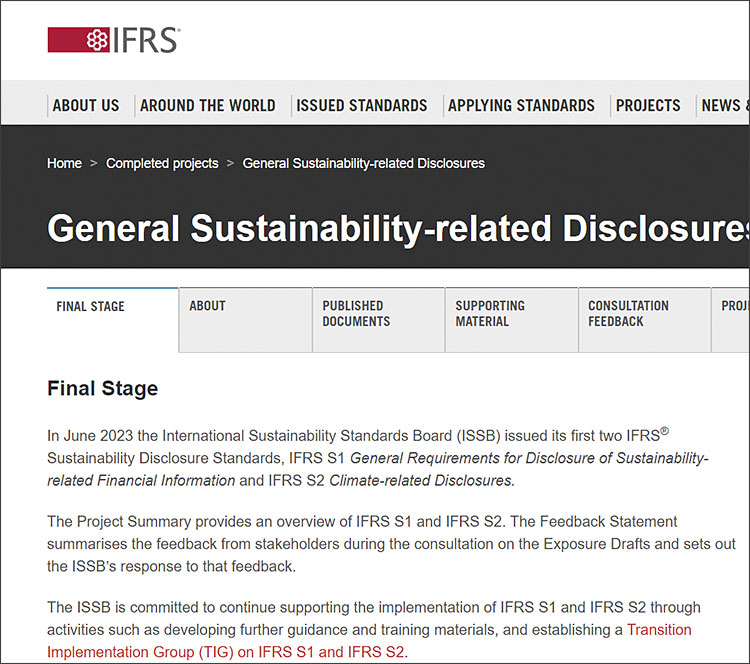750x664 pixels.
Task: Switch to Consultation Feedback tab
Action: point(644,320)
